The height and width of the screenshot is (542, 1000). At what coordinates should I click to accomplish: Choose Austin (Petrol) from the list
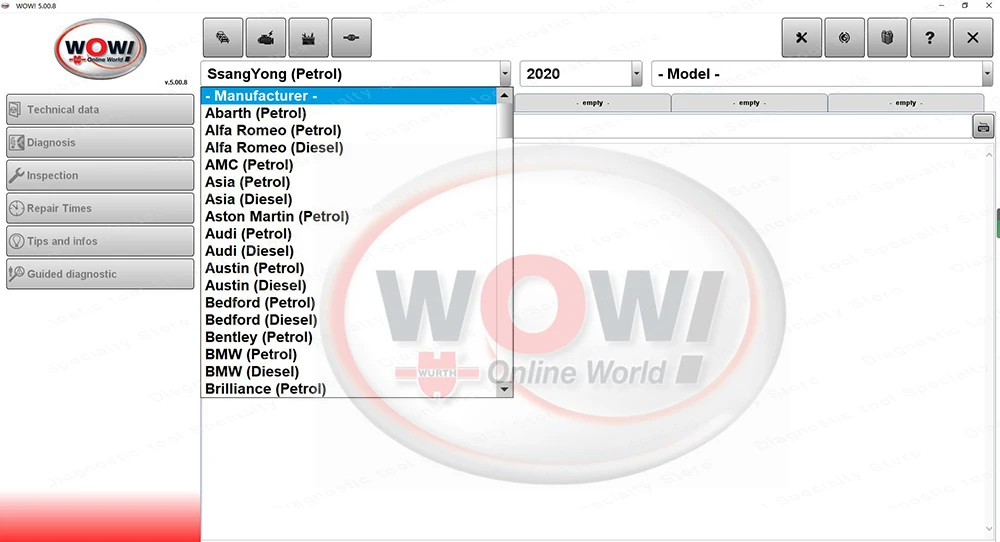[x=349, y=268]
